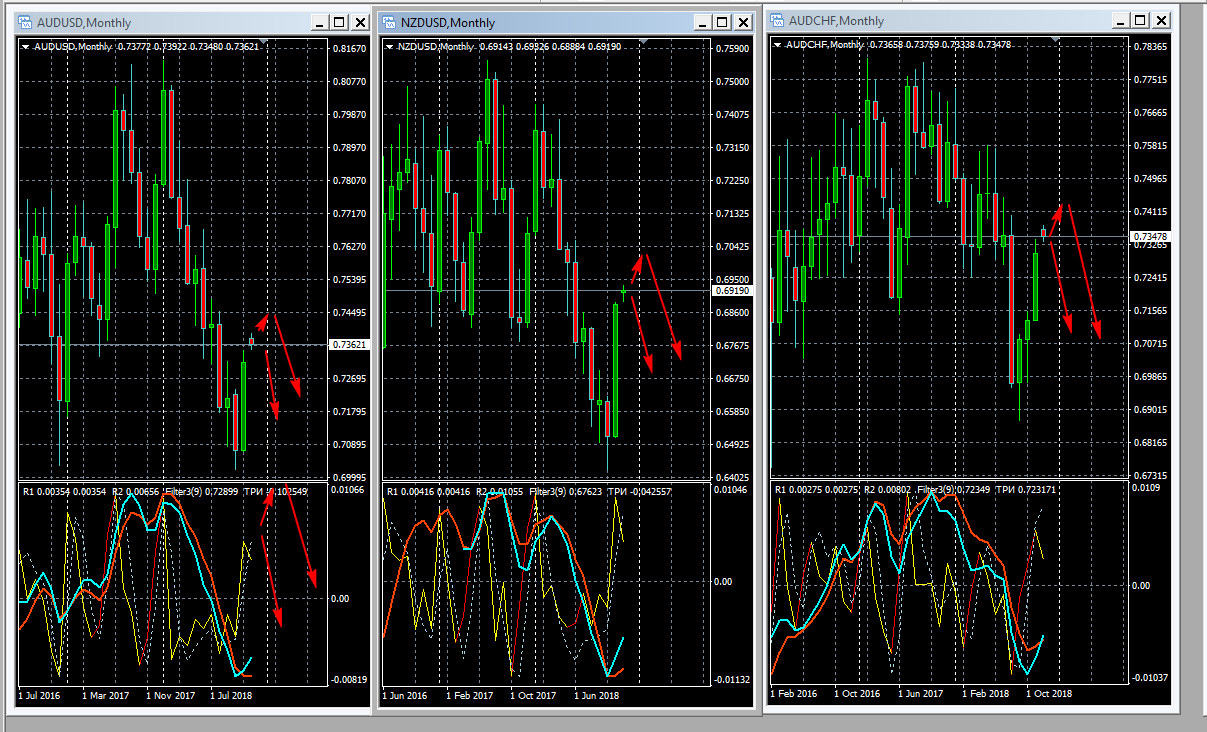The width and height of the screenshot is (1207, 732).
Task: Click the chart shift triangle marker in AUDCHF chart
Action: 1056,39
